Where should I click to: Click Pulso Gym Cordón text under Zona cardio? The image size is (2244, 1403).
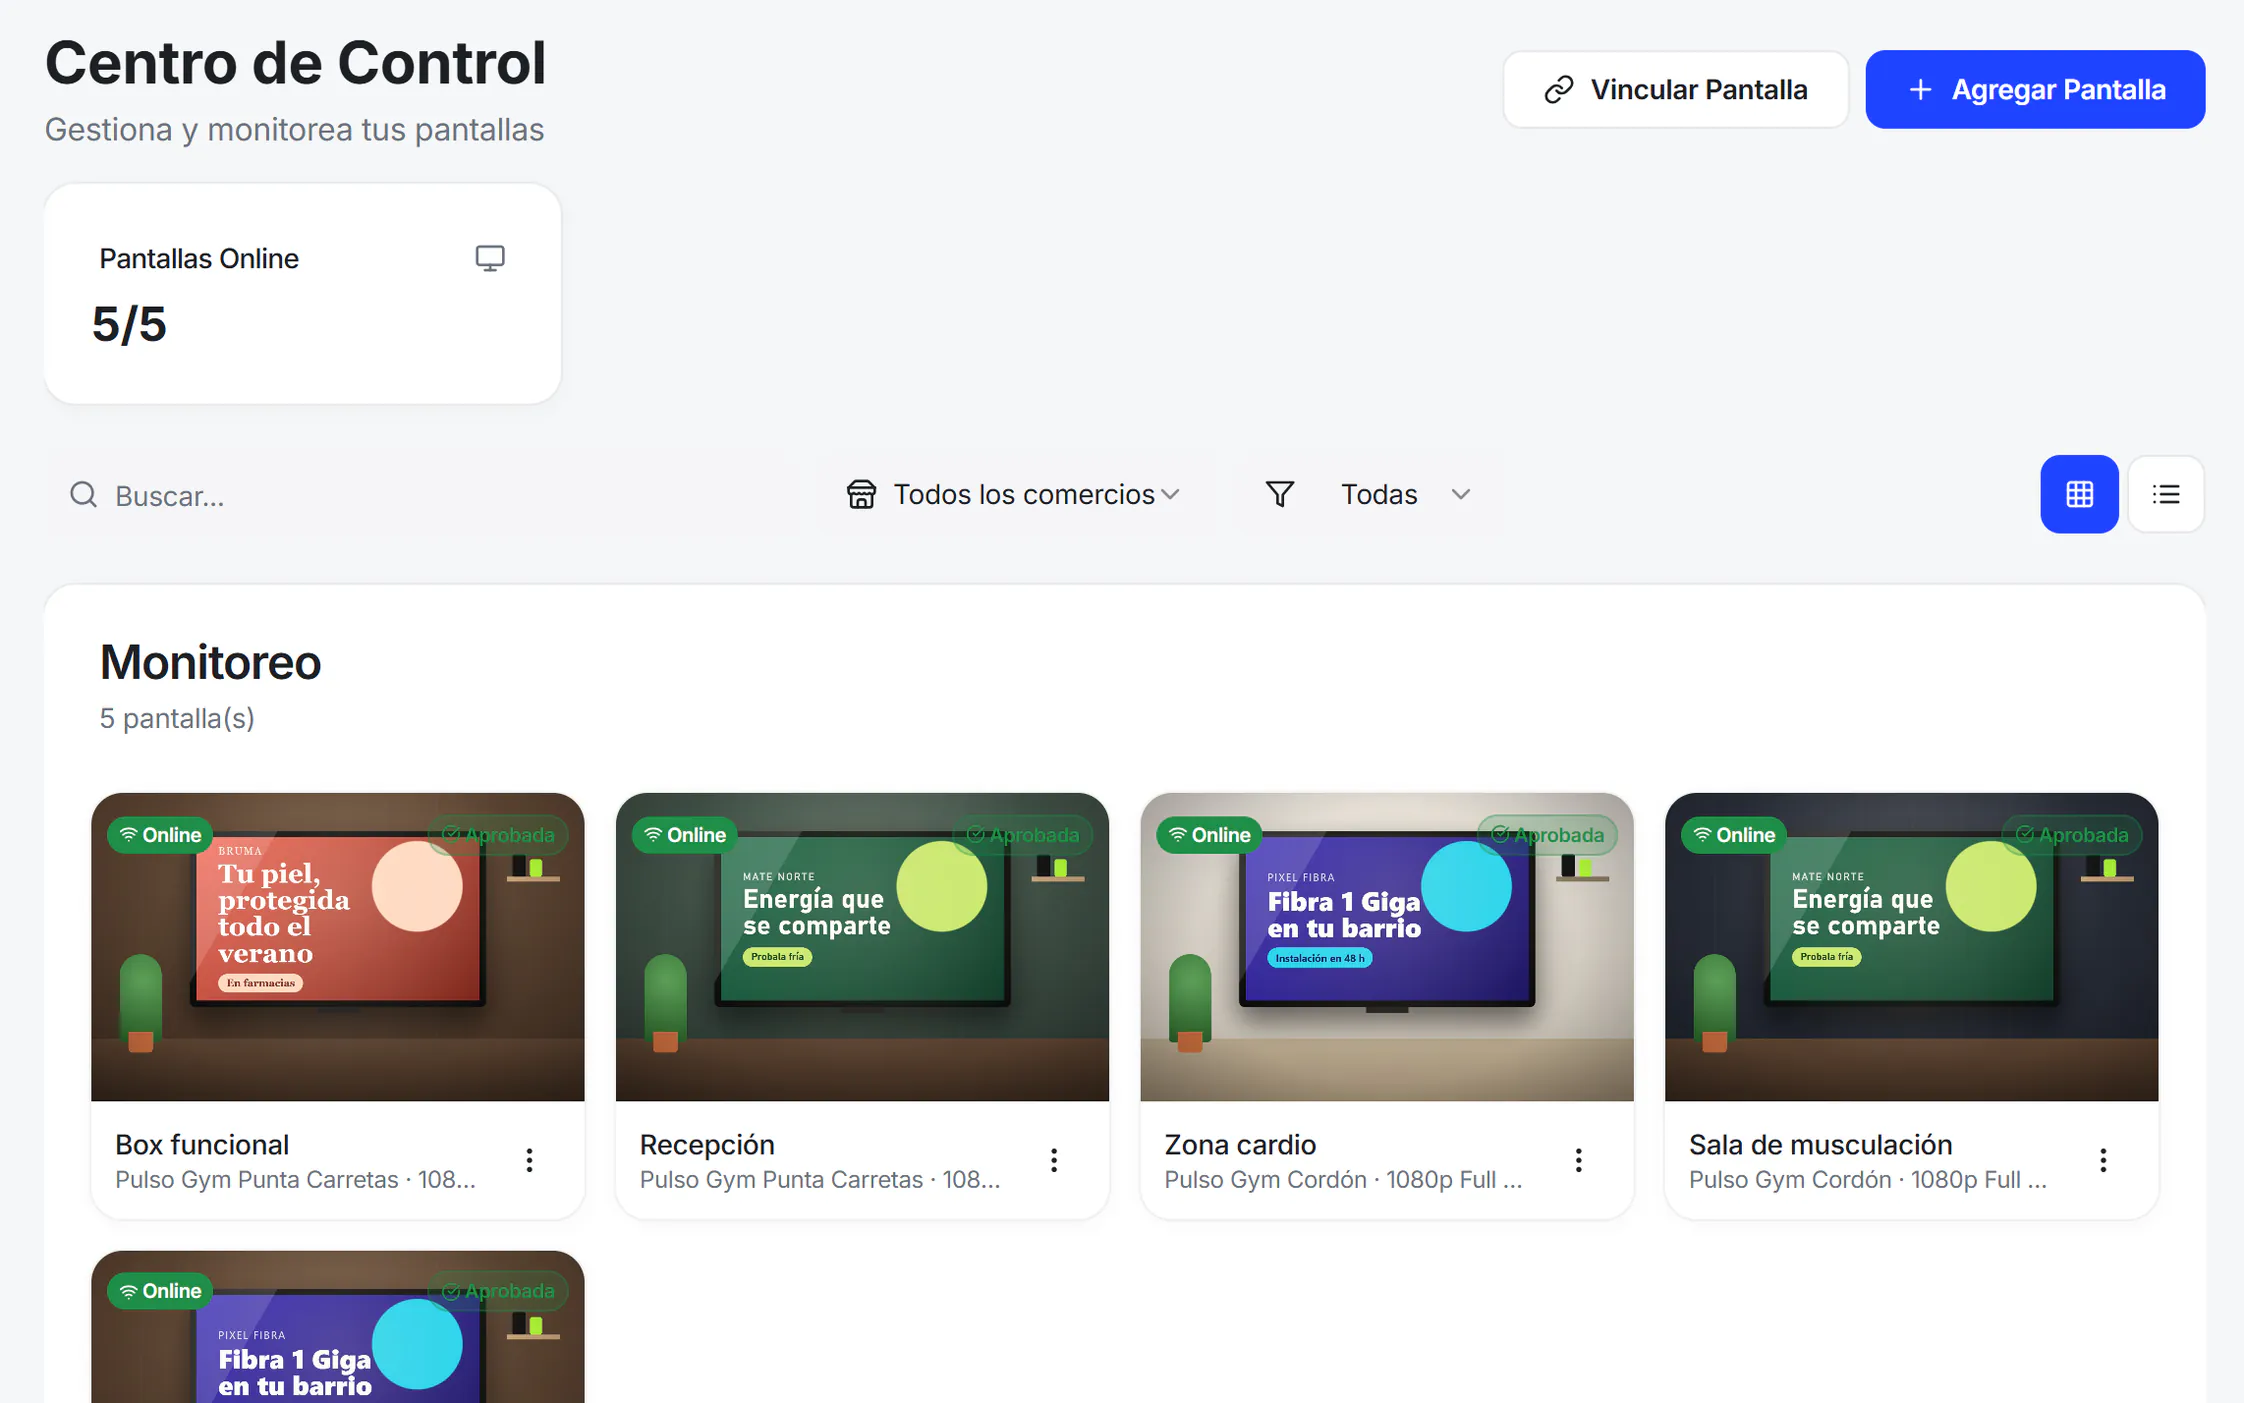coord(1265,1179)
